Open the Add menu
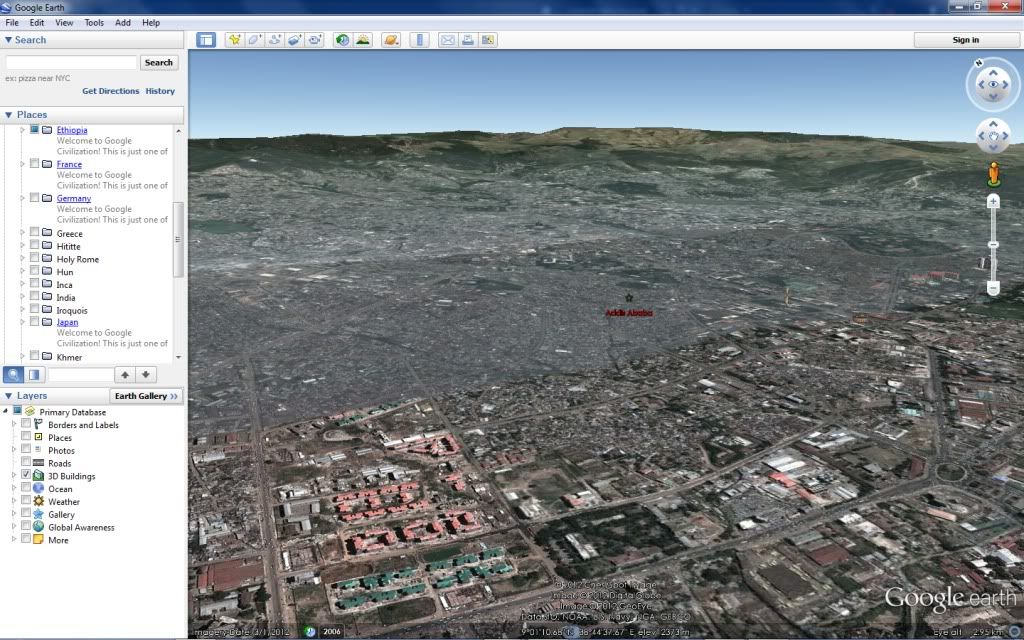This screenshot has width=1024, height=640. coord(123,22)
